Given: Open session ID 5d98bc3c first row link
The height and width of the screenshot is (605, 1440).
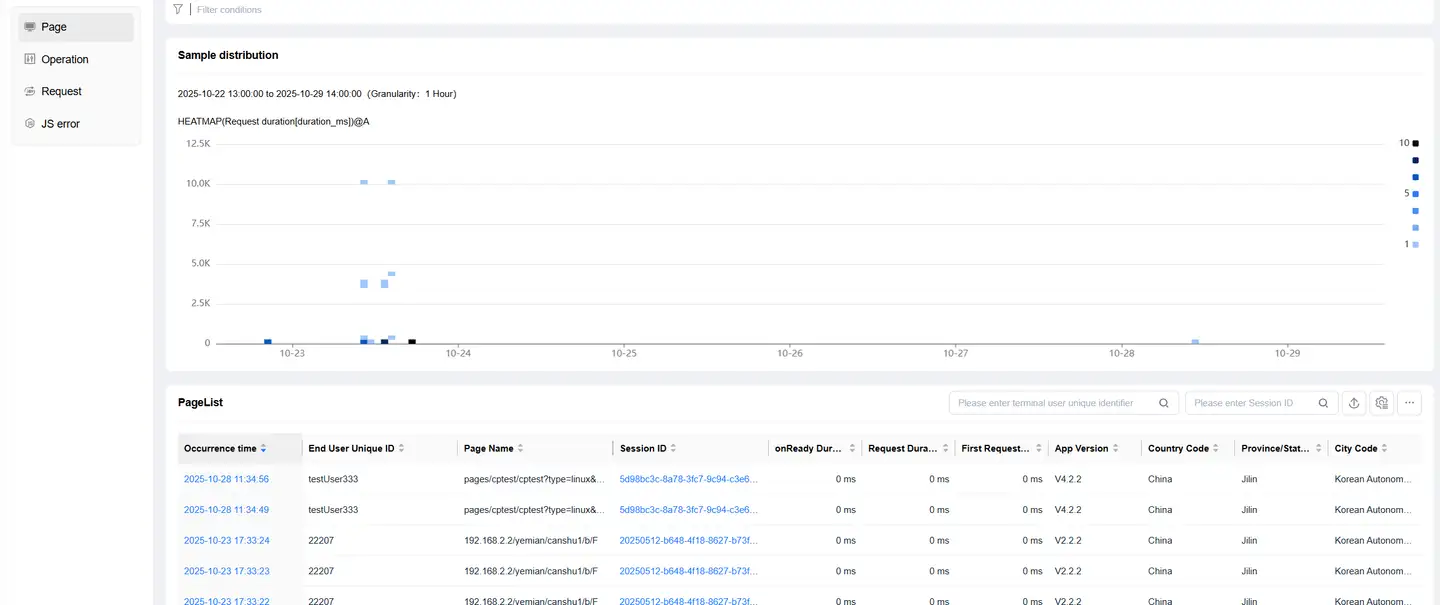Looking at the screenshot, I should [689, 479].
